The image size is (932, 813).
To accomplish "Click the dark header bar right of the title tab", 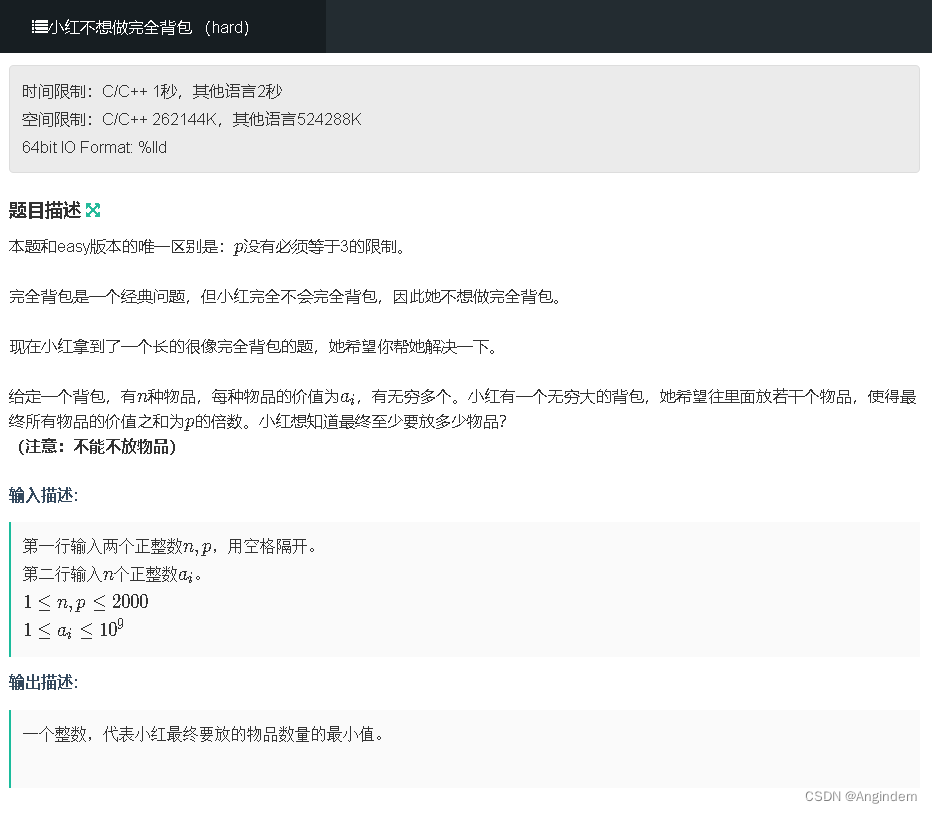I will pos(629,26).
